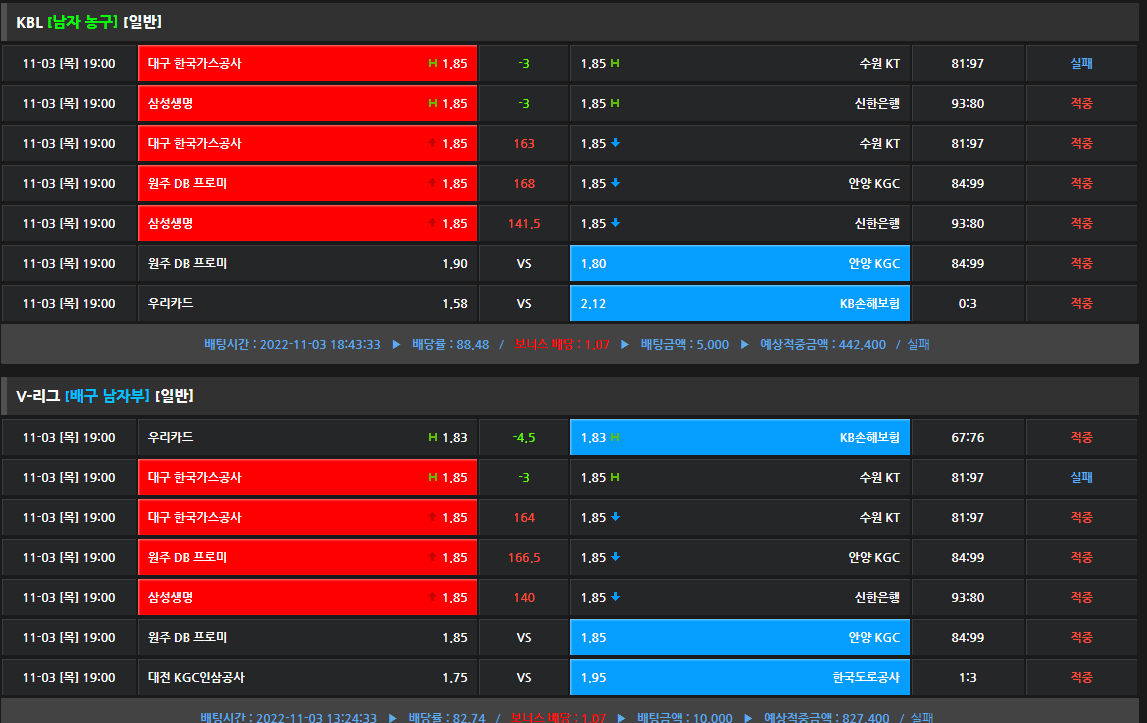
Task: Click green H icon on 삼성생명 handicap -3 row
Action: (x=433, y=104)
